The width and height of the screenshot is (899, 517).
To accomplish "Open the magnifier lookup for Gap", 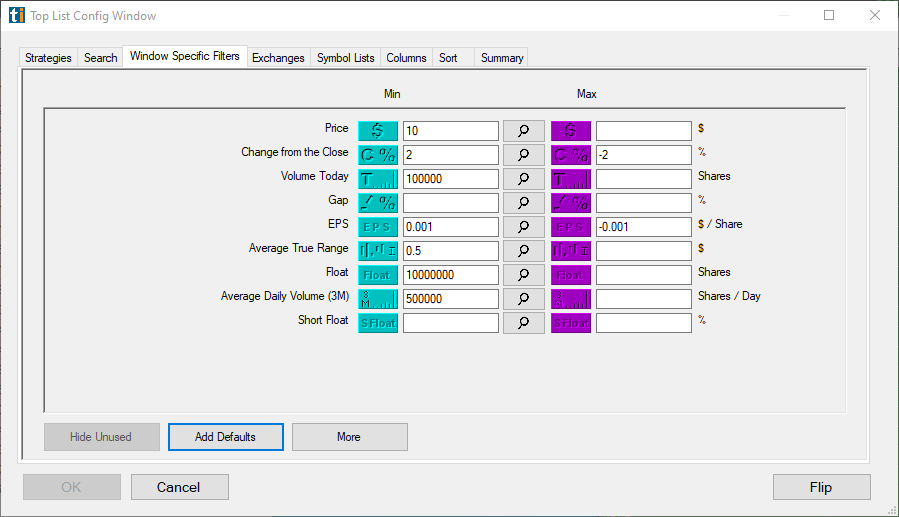I will click(x=523, y=203).
